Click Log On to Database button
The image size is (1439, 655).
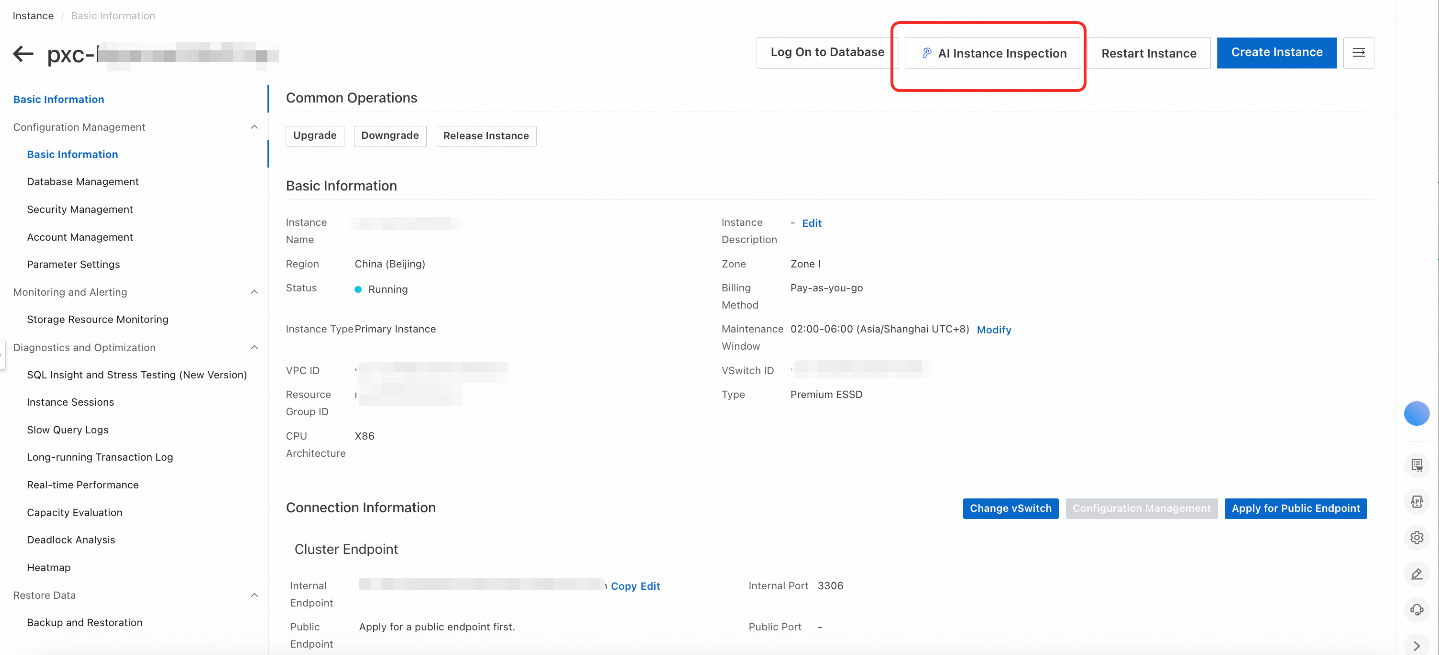pos(827,53)
